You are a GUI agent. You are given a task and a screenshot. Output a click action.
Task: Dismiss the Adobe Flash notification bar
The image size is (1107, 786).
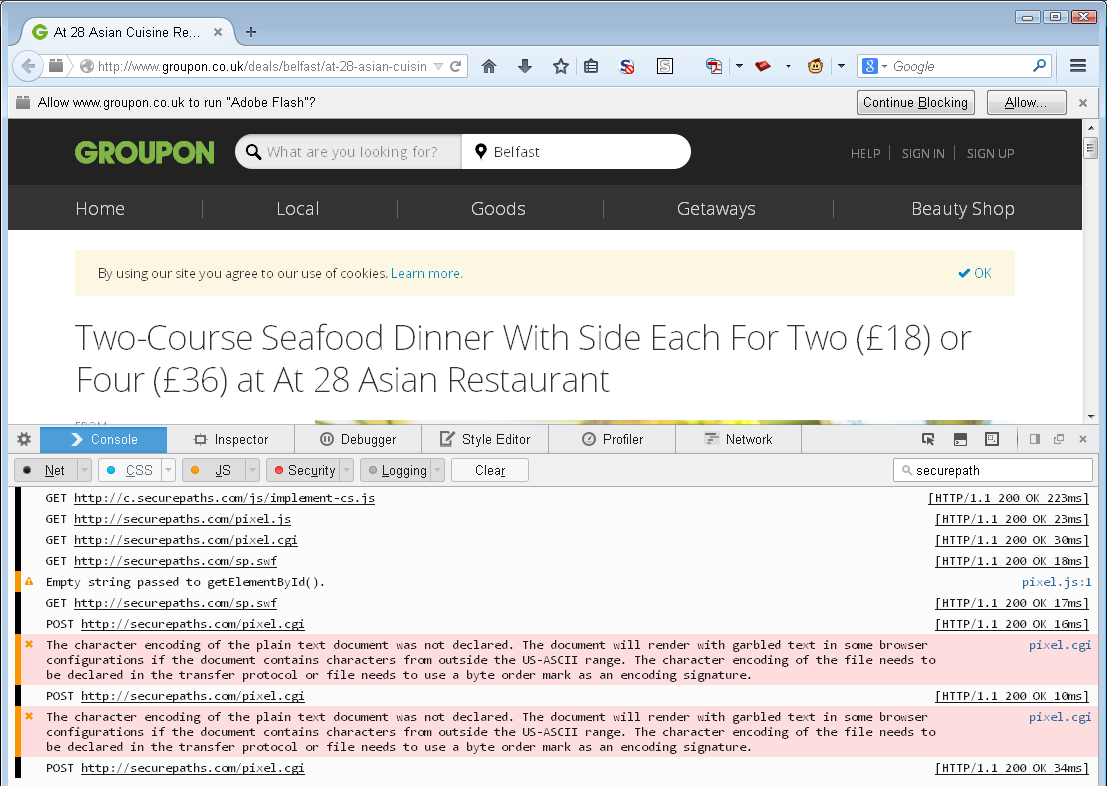coord(1083,103)
